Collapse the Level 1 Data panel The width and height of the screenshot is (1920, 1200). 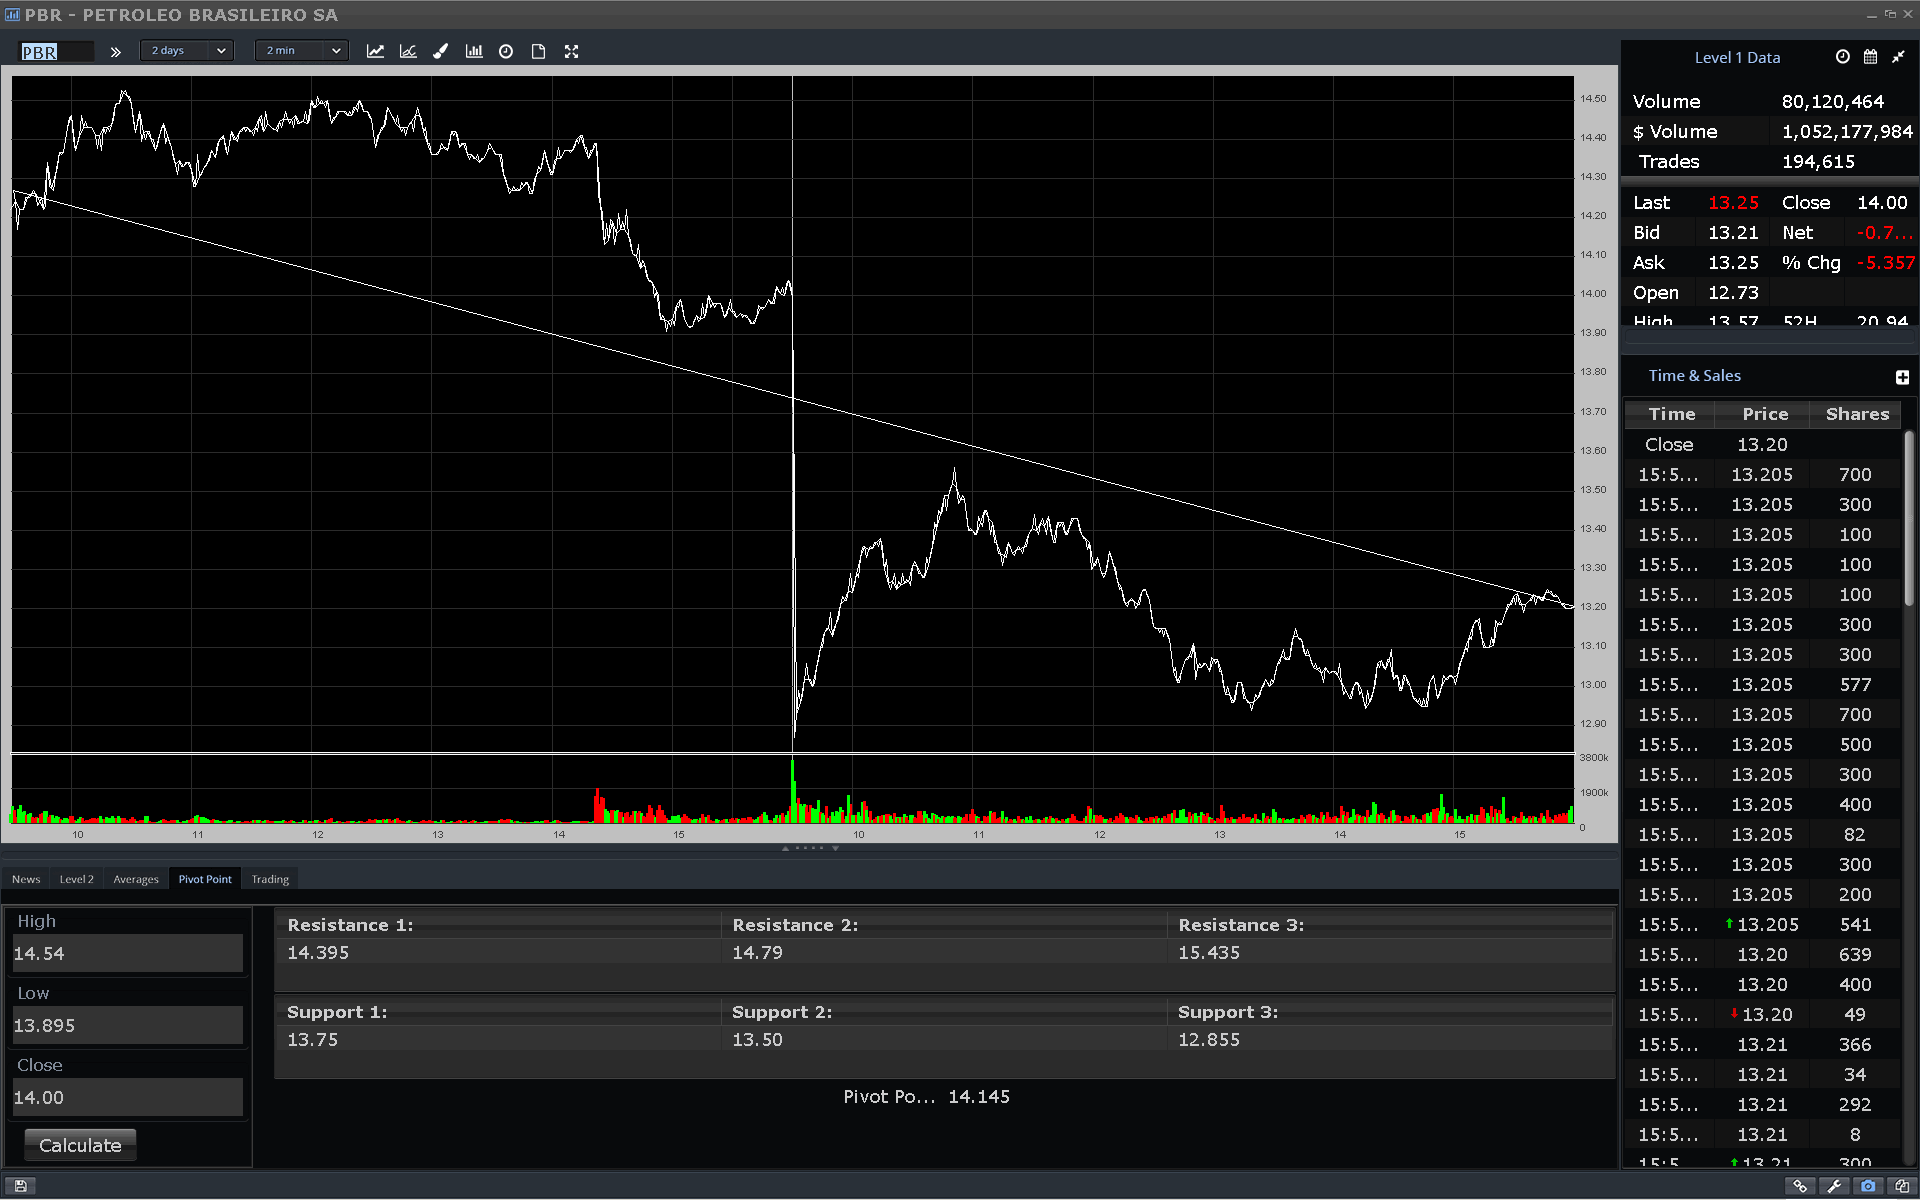pos(1898,57)
